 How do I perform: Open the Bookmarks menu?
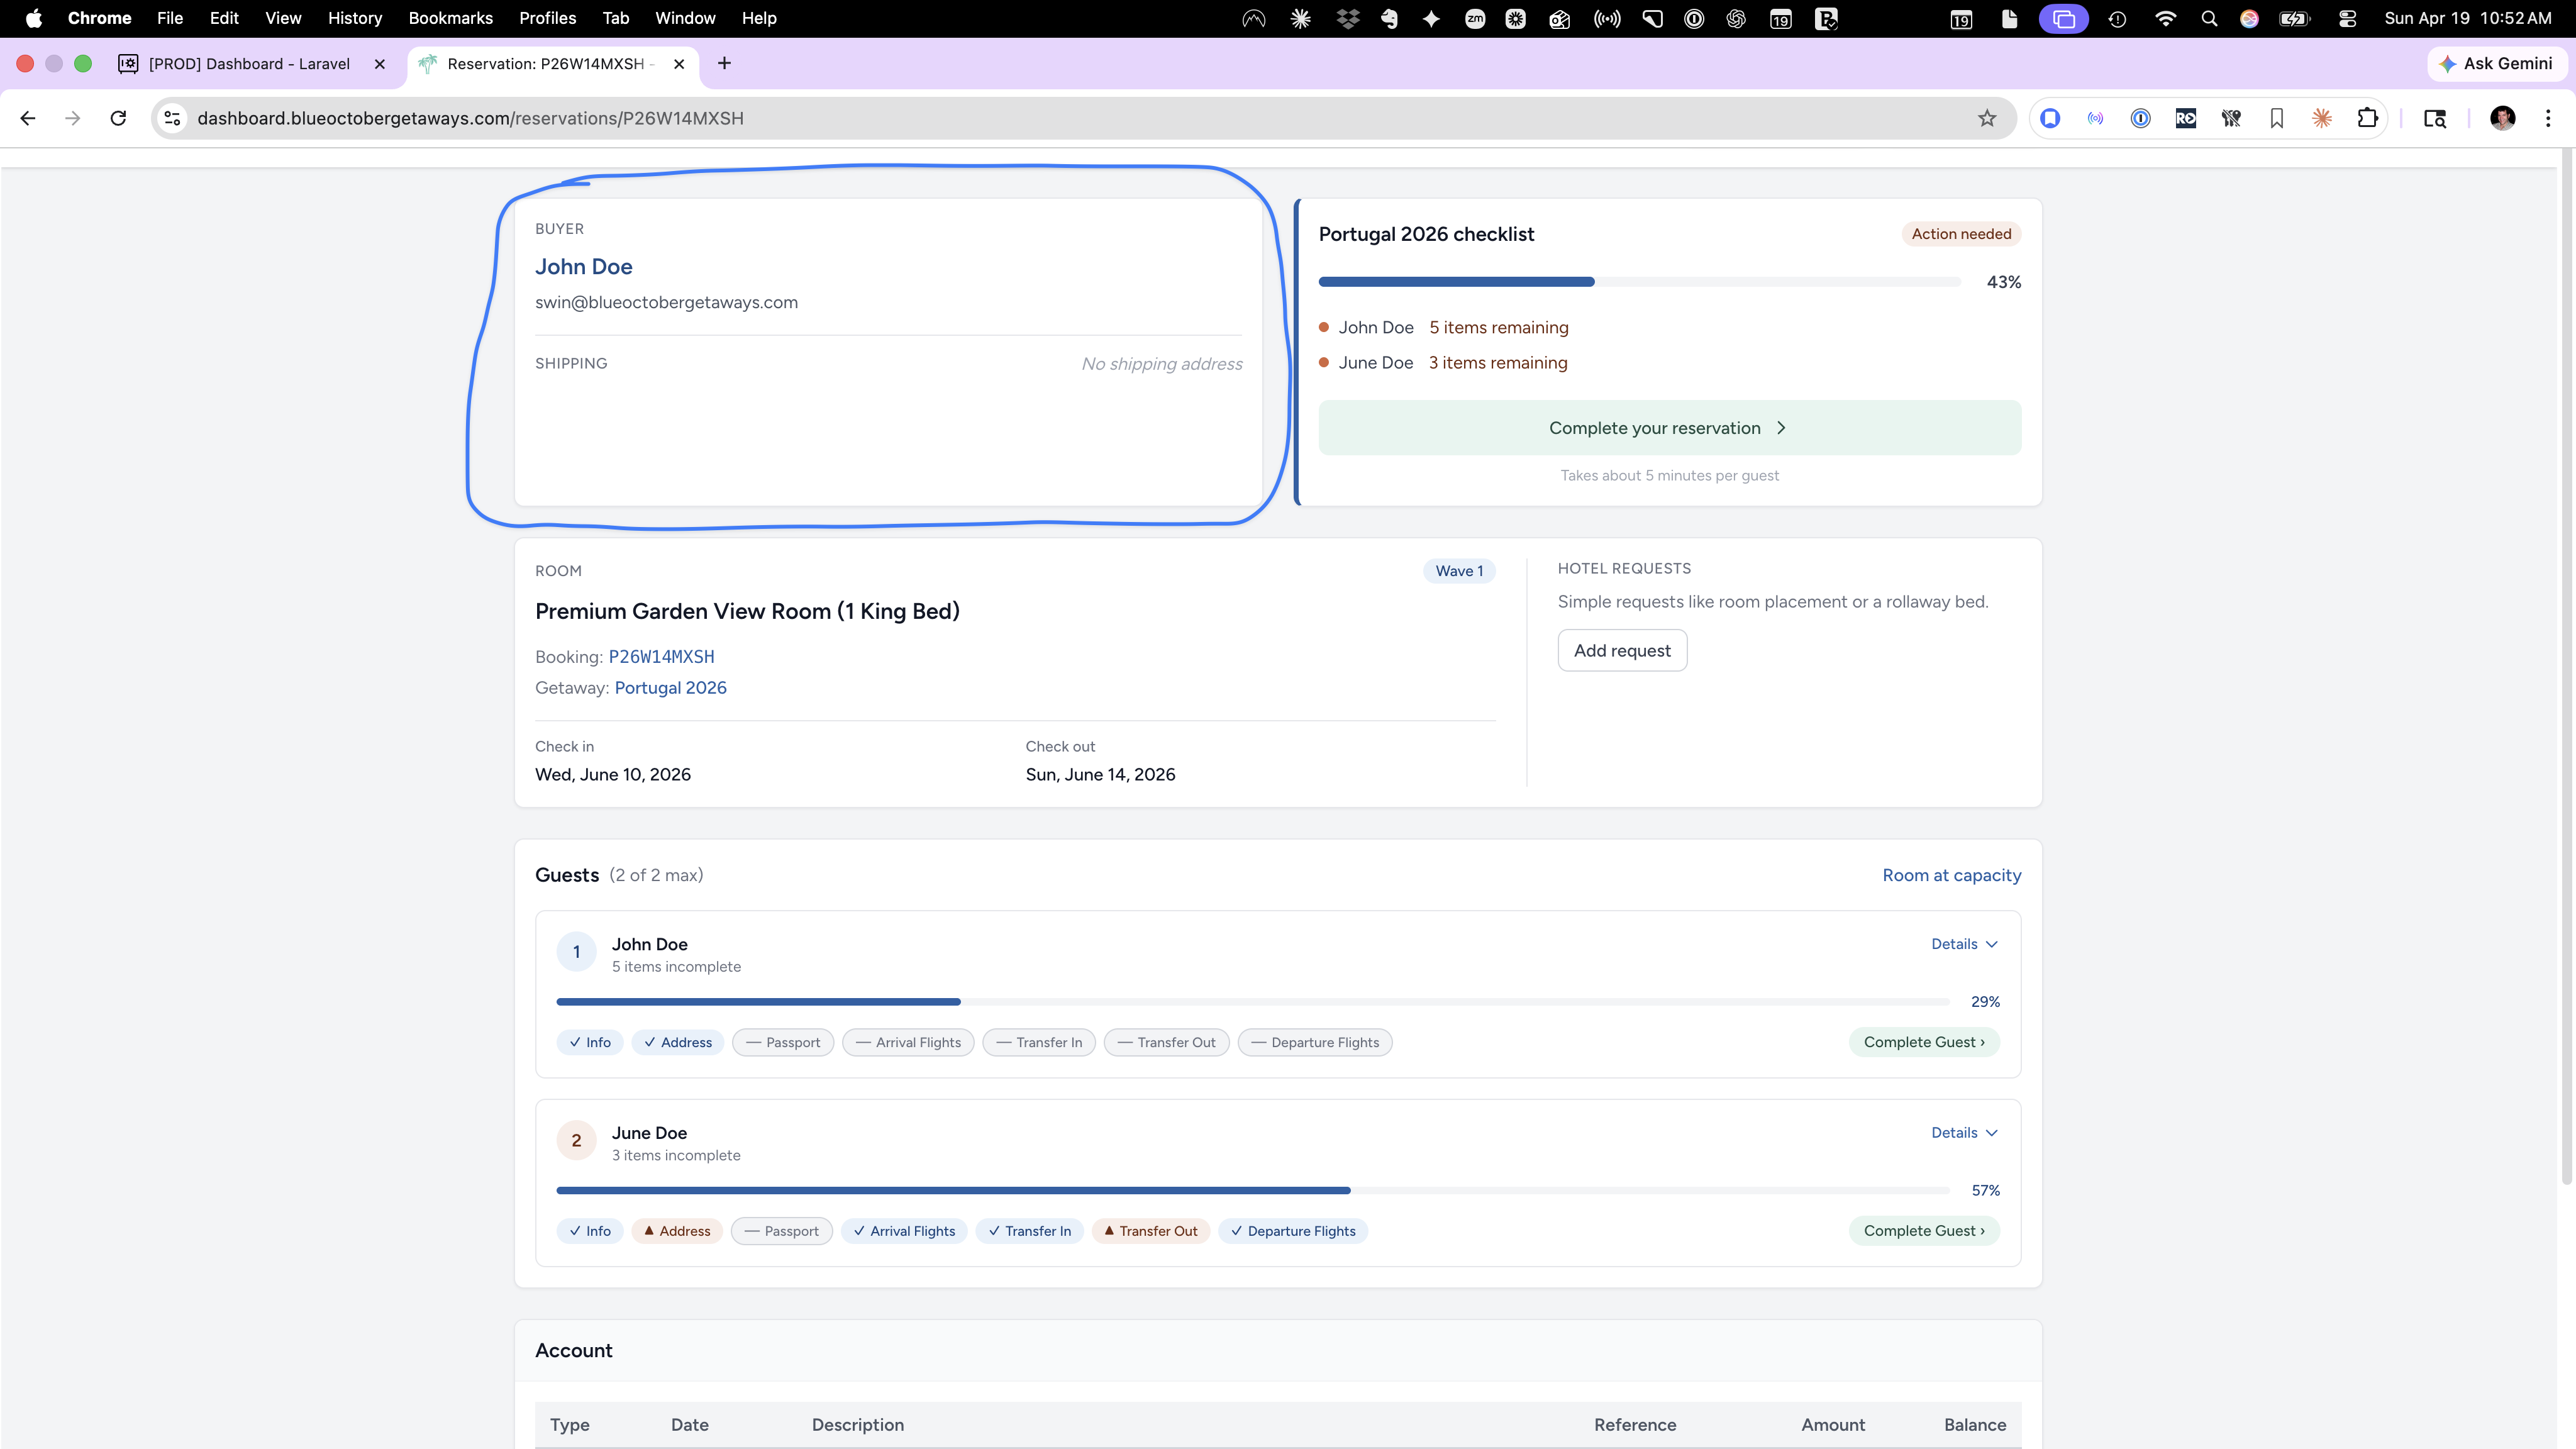pos(450,18)
